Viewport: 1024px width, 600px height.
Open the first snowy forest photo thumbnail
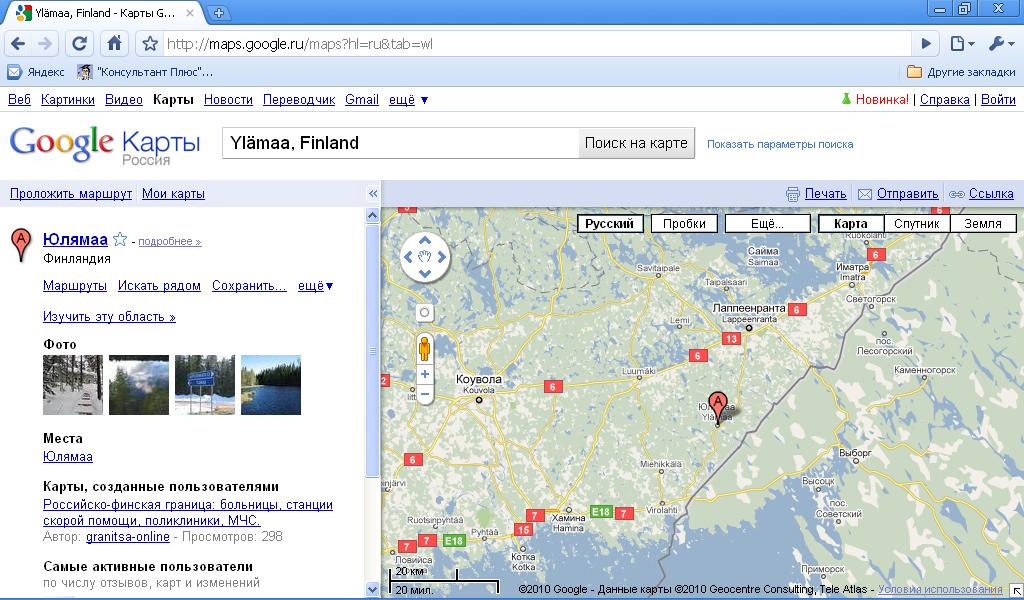pos(73,385)
